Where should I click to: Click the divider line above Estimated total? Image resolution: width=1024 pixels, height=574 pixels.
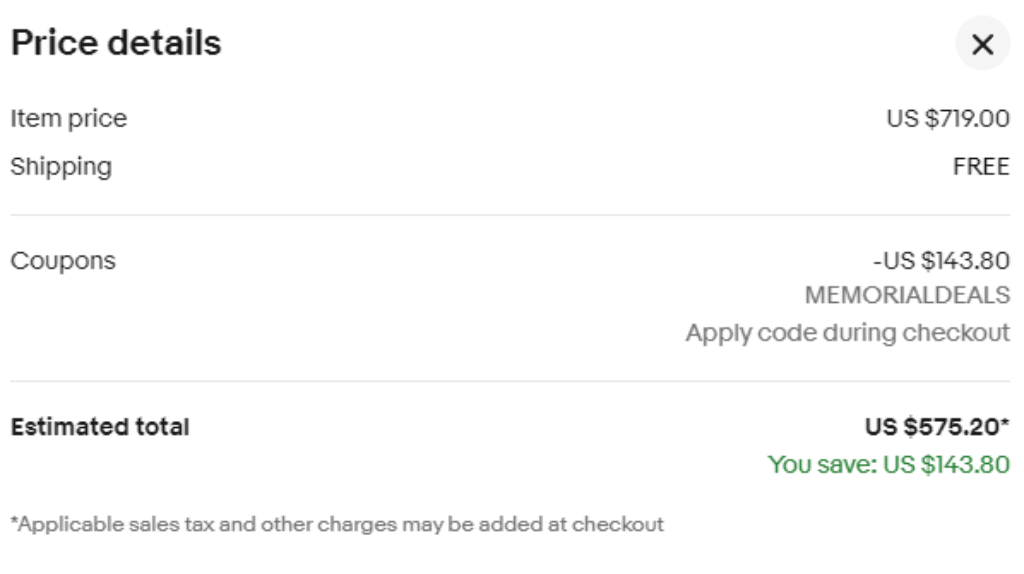510,381
